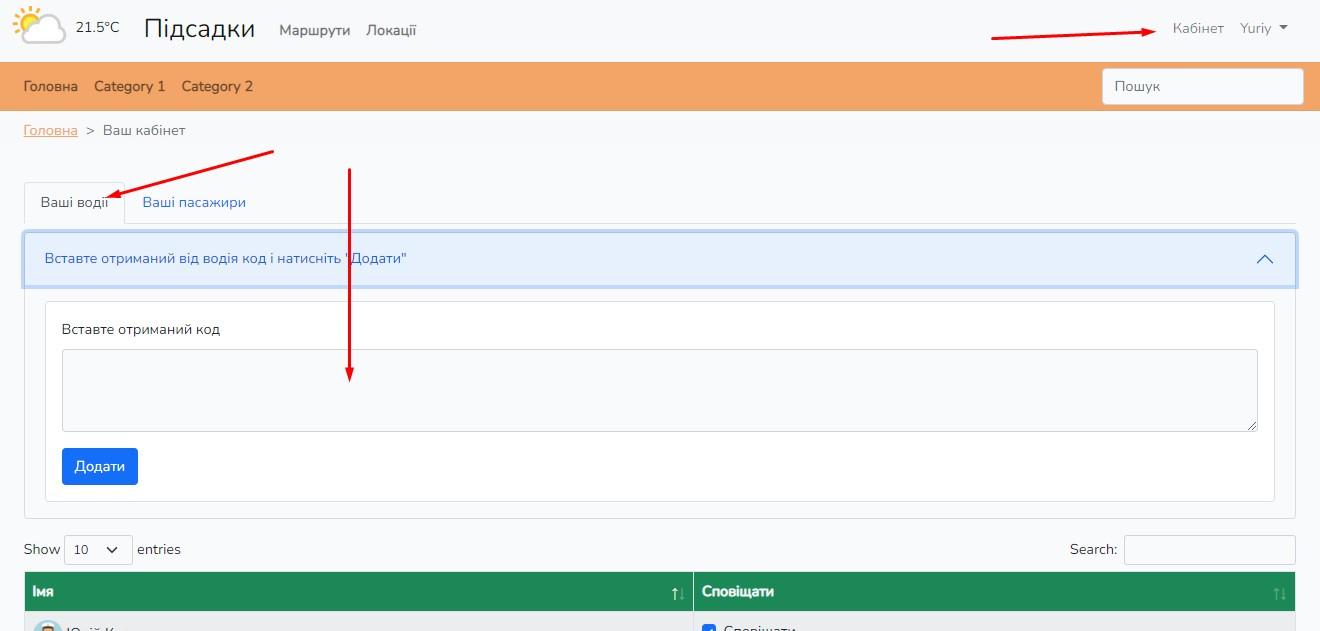Go to Кабінет link in header
1320x631 pixels.
(1198, 28)
